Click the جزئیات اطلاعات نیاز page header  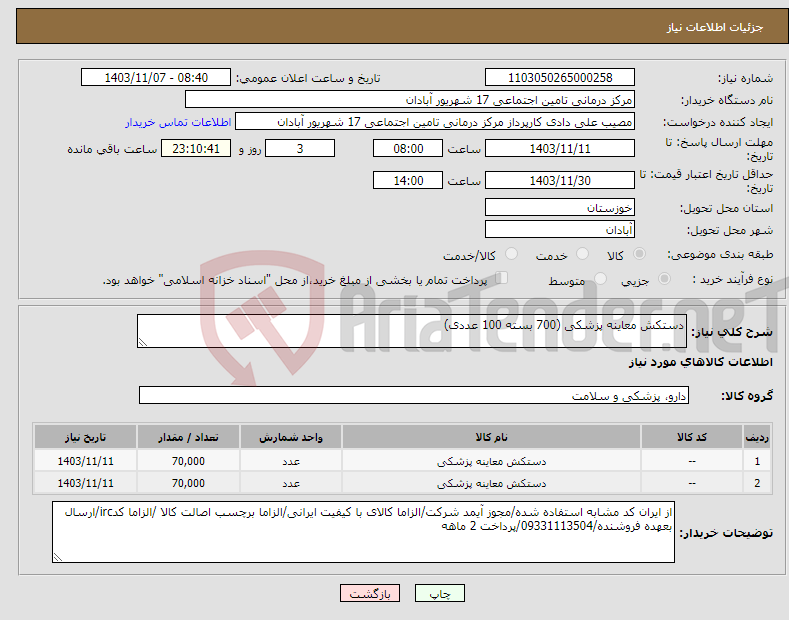point(715,27)
